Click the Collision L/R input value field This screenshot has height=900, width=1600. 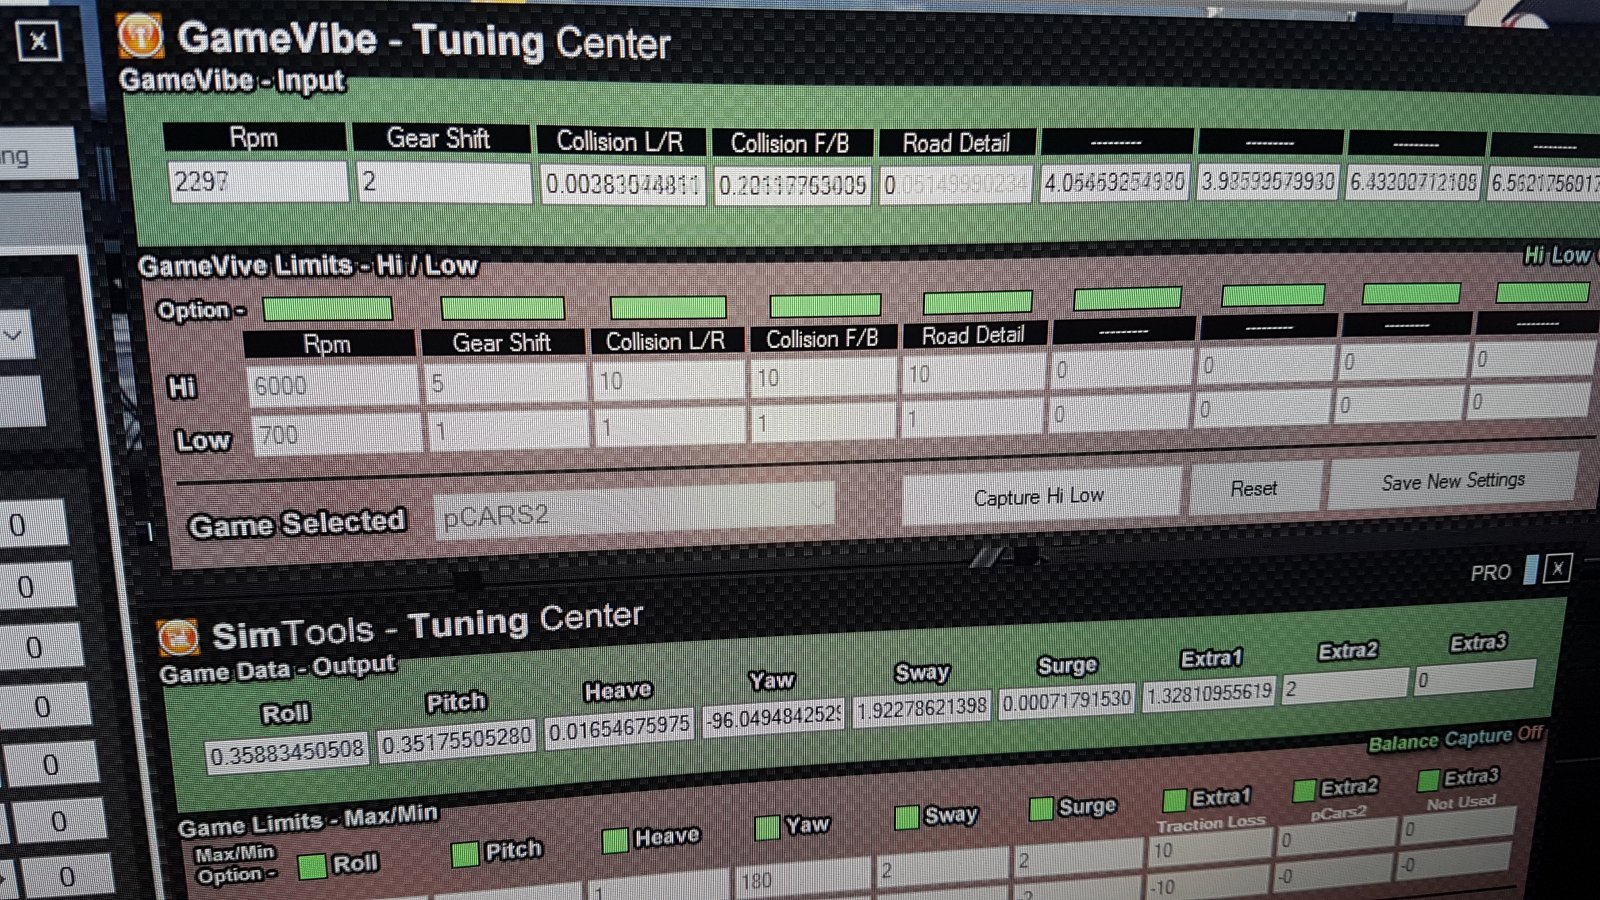point(623,185)
